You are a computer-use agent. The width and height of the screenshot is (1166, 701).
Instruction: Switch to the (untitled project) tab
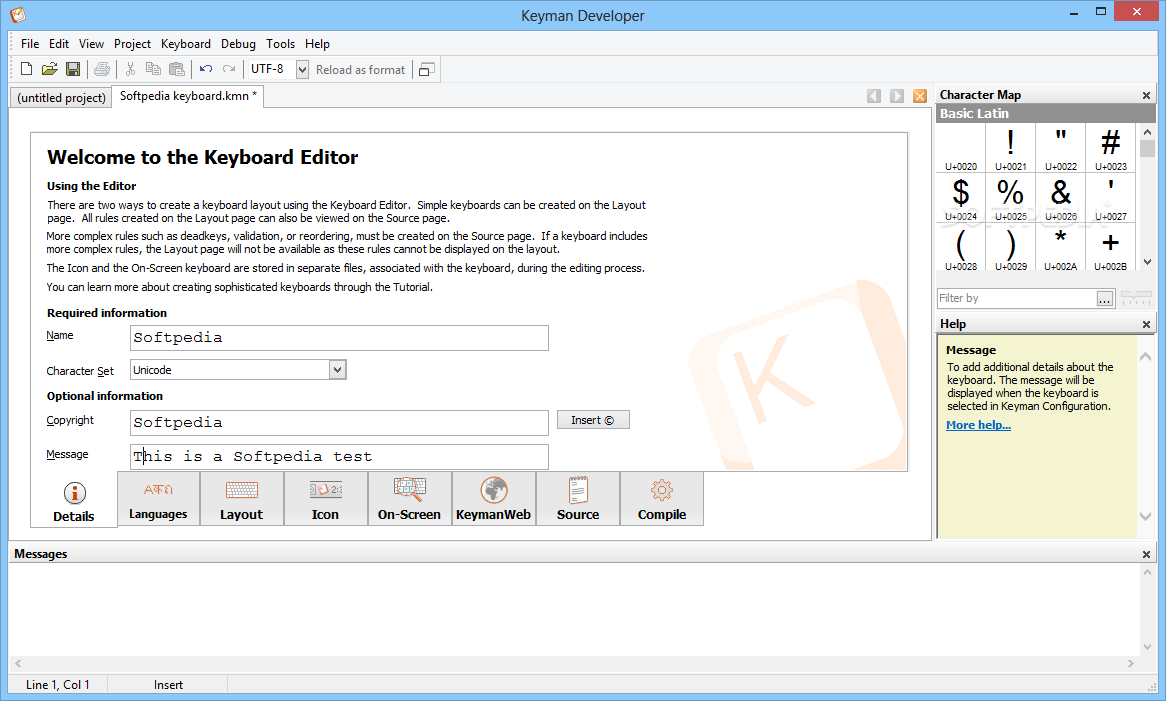61,97
